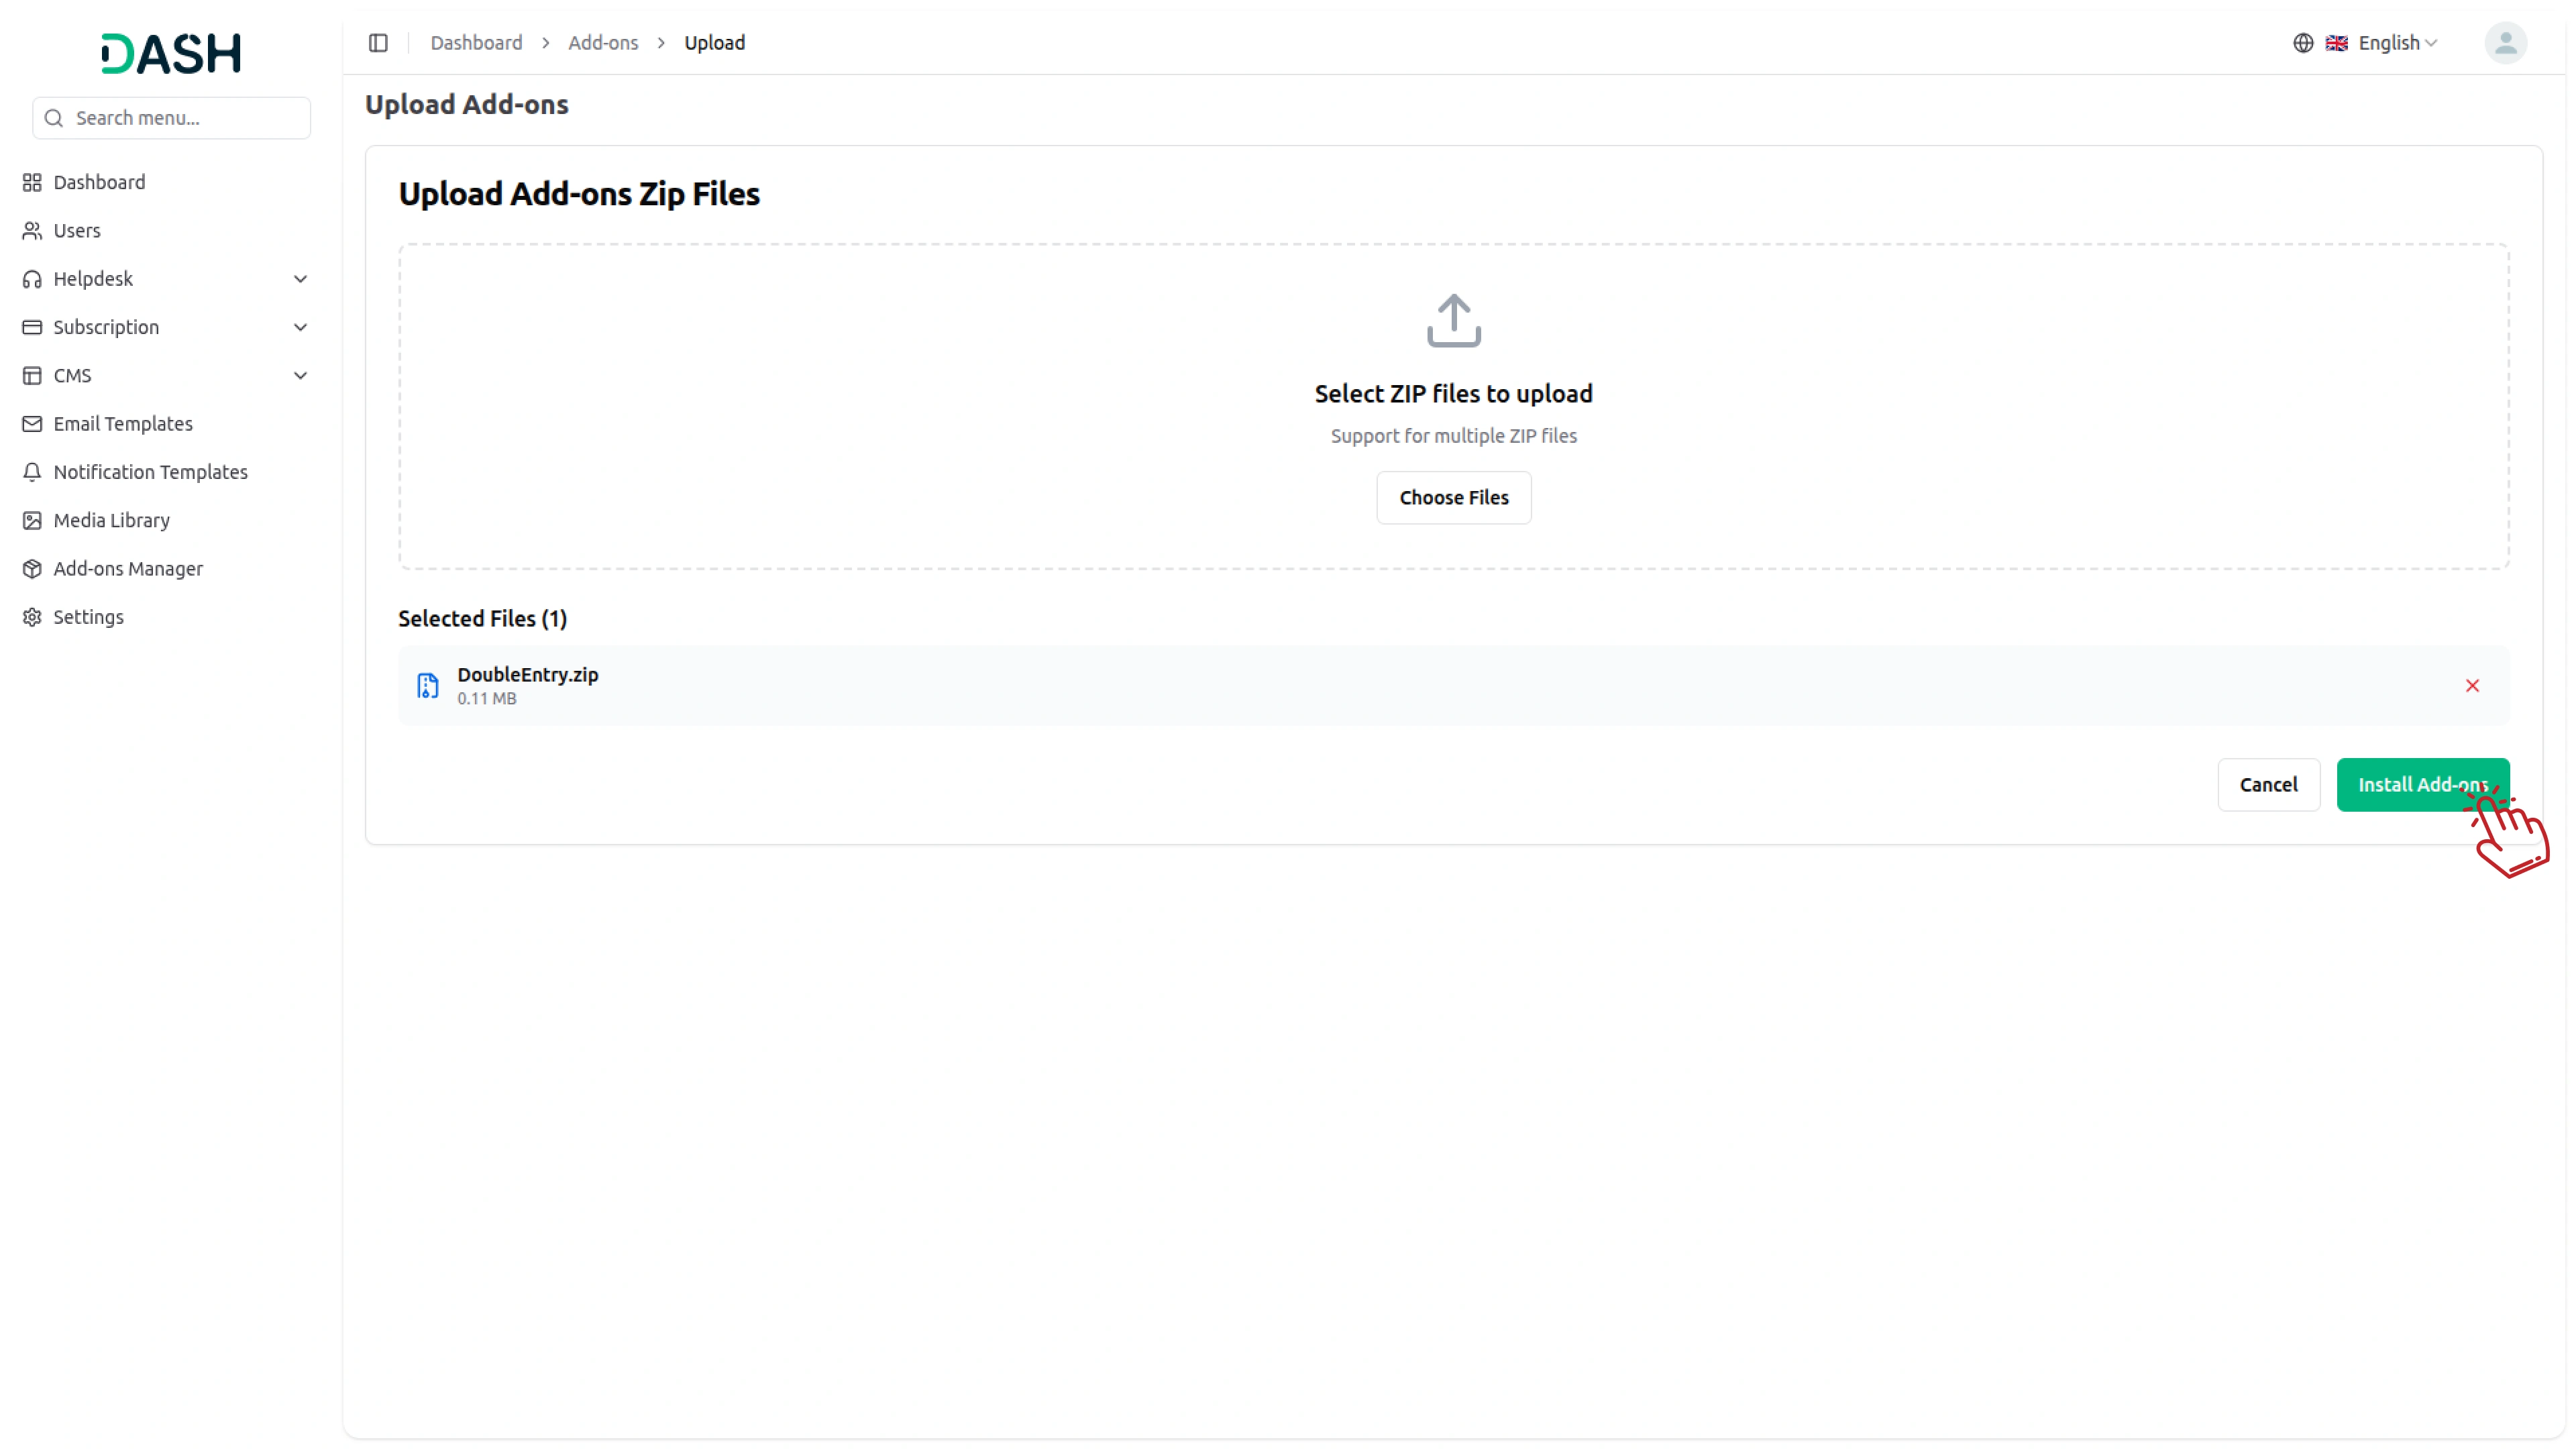Click the DoubleEntry.zip file icon

point(428,686)
